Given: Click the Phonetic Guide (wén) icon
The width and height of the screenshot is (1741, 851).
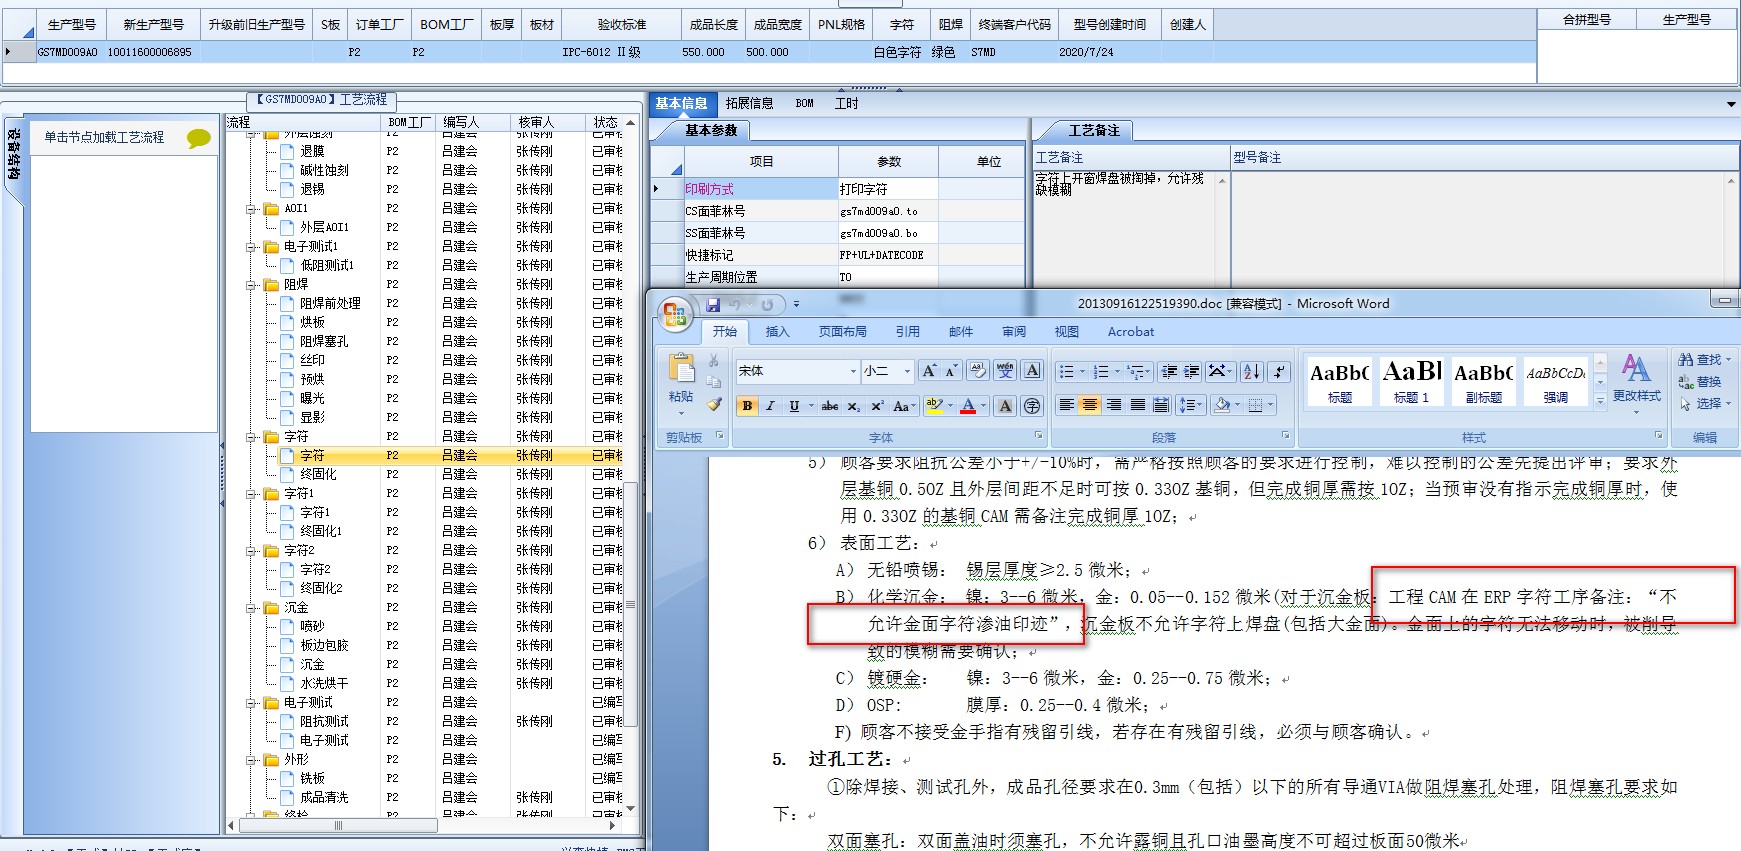Looking at the screenshot, I should 1005,371.
